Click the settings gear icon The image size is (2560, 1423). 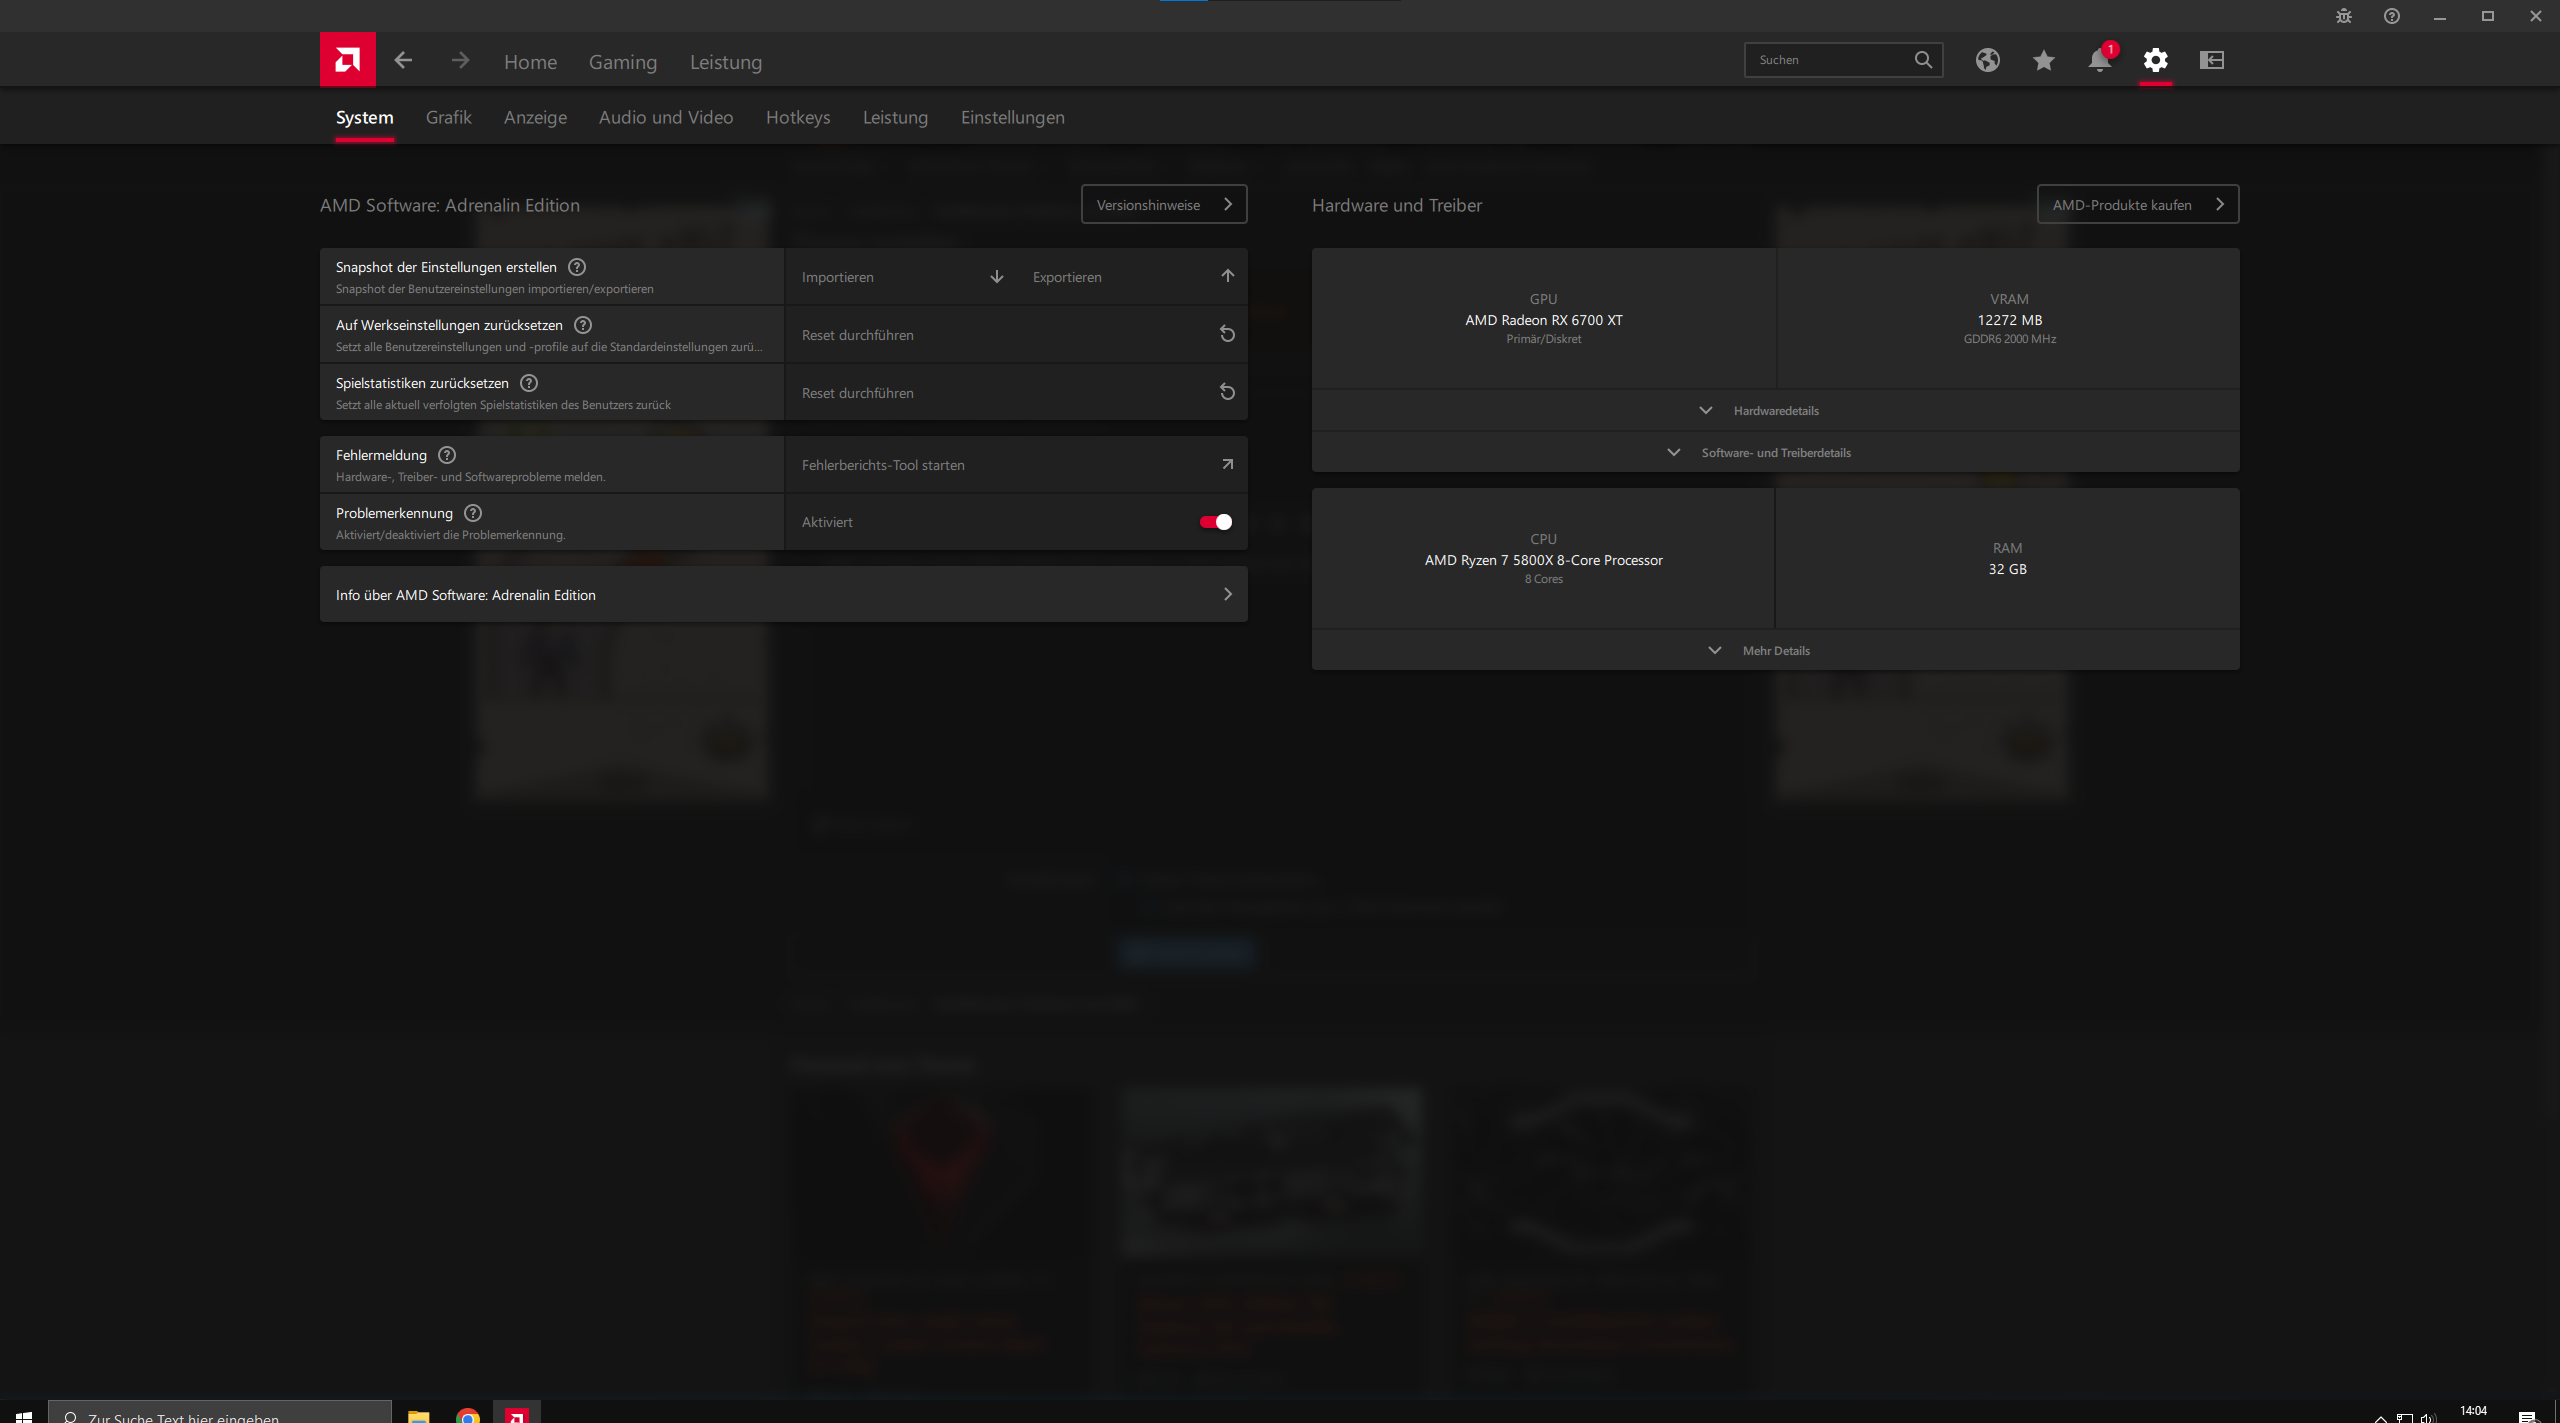coord(2155,60)
